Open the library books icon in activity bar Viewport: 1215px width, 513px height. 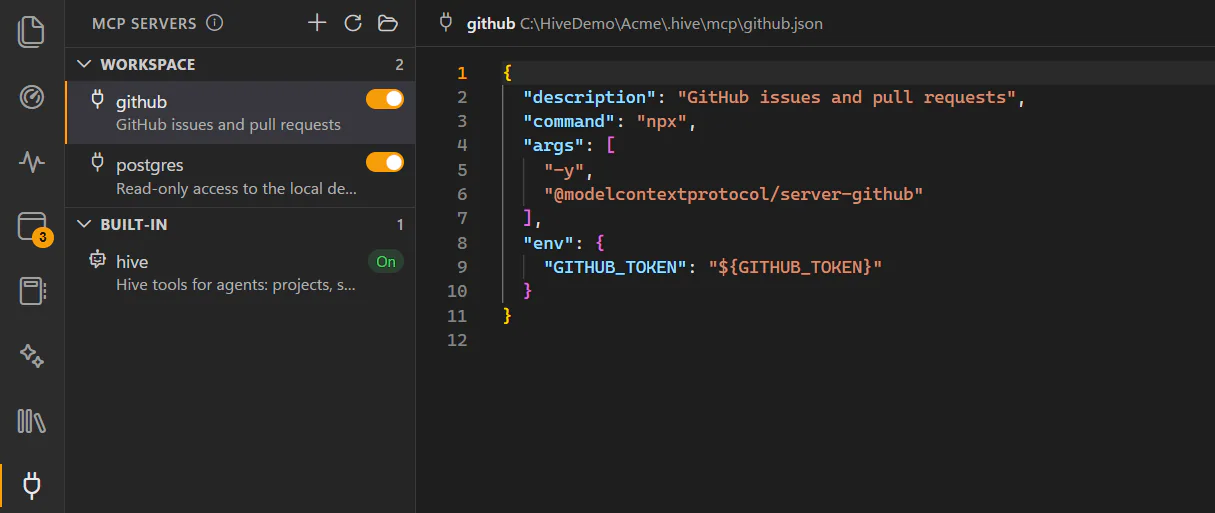32,421
